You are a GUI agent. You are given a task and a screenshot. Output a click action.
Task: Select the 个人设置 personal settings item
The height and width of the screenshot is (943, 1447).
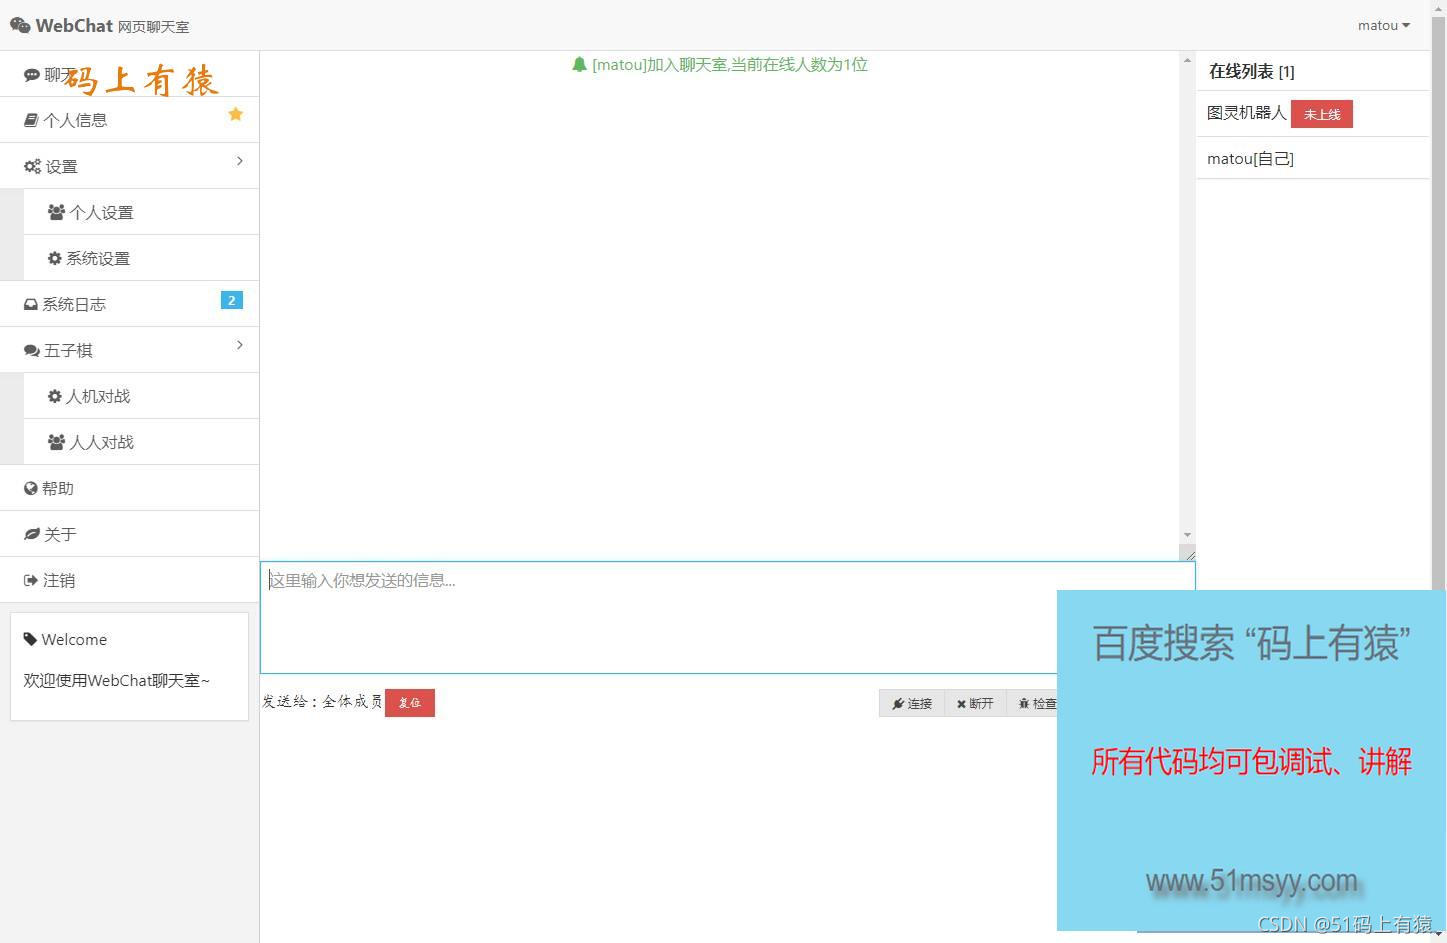101,211
